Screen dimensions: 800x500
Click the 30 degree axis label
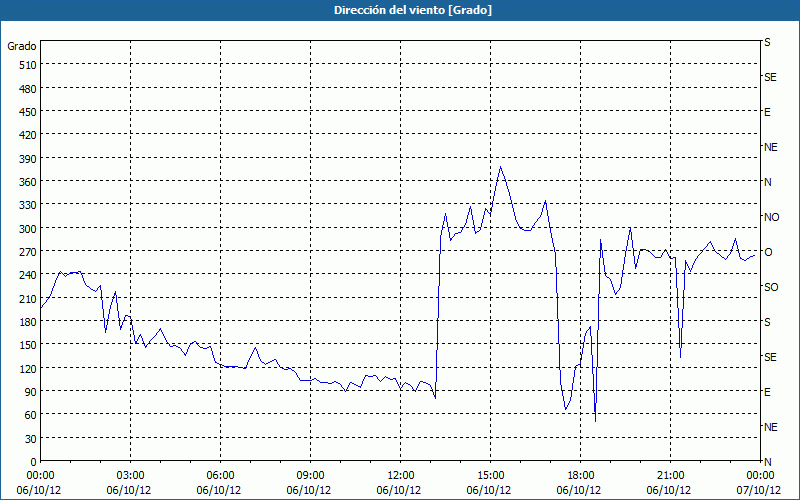click(x=31, y=439)
